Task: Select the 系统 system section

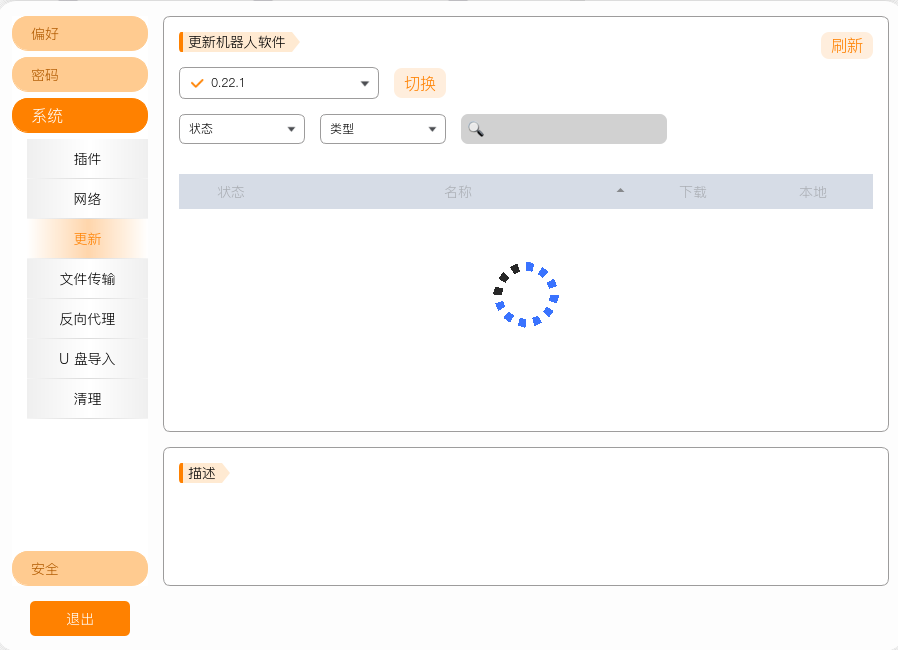Action: 80,116
